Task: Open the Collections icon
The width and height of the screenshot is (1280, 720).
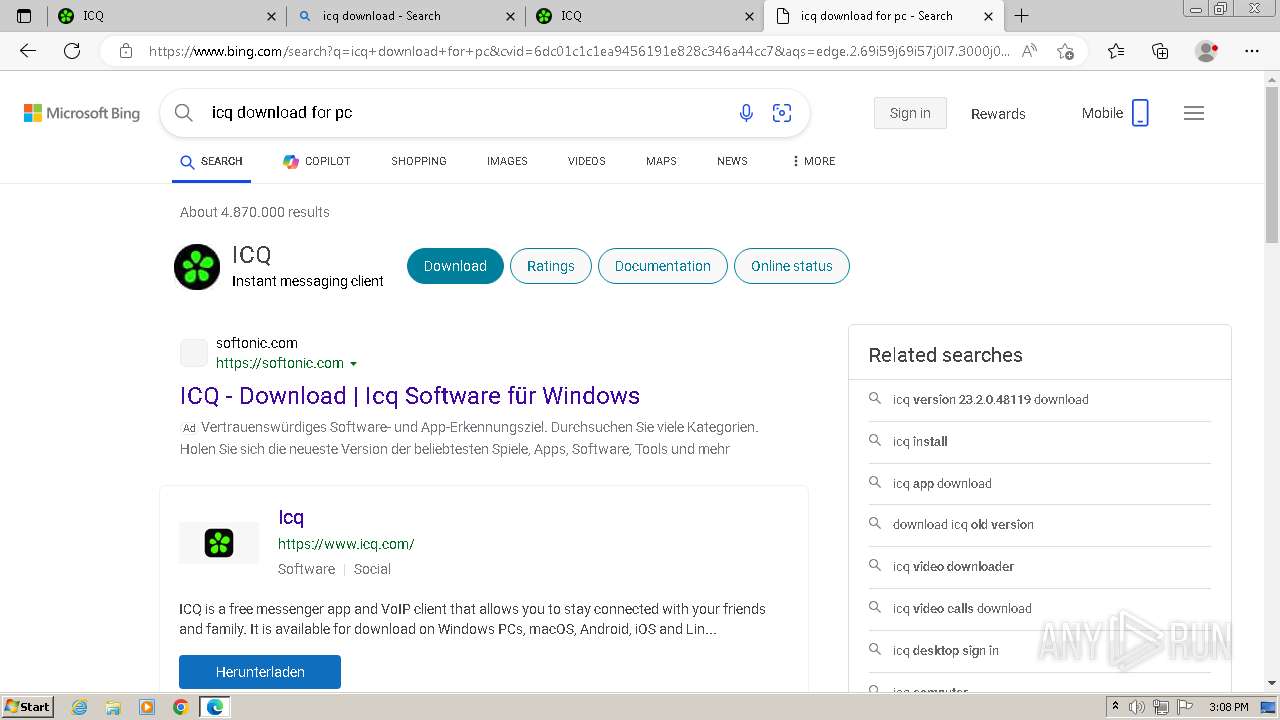Action: (x=1160, y=51)
